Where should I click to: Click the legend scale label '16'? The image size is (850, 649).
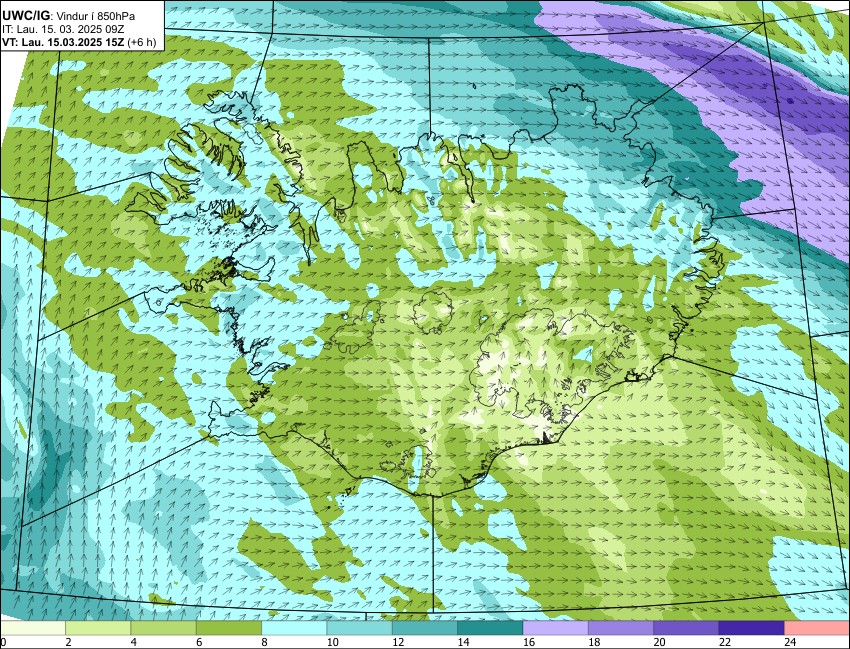[x=529, y=642]
